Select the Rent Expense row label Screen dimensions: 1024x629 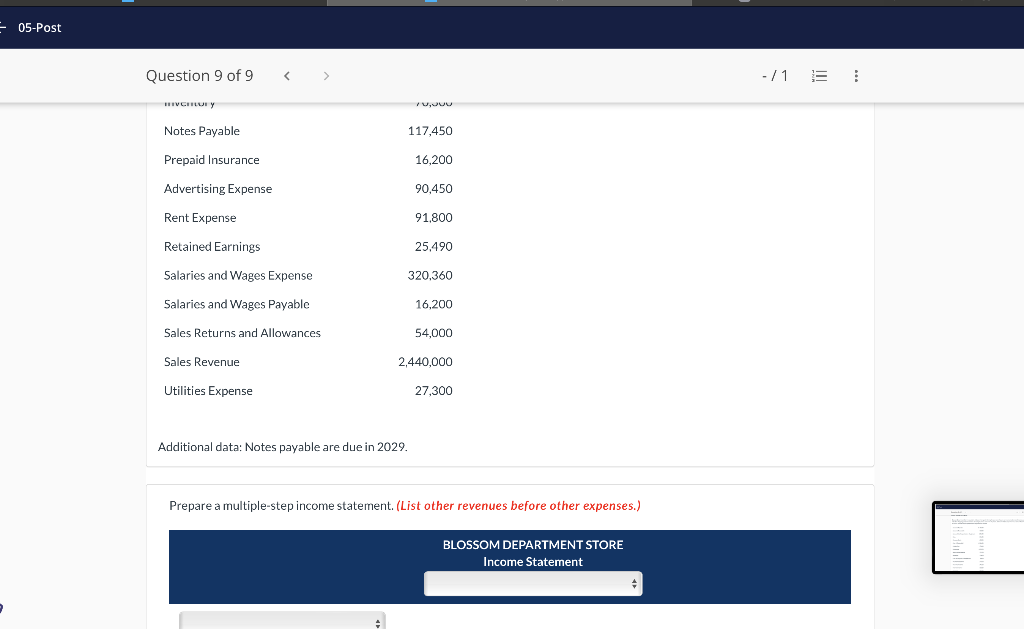[200, 218]
